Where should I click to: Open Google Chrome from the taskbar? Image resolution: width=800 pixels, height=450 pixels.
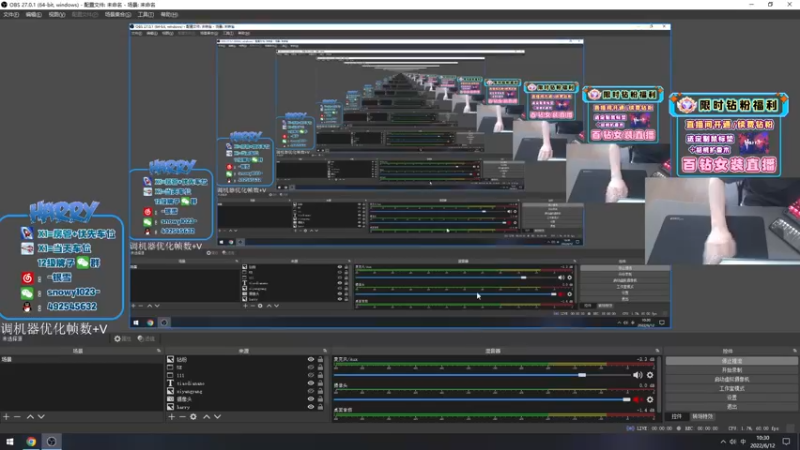(31, 442)
